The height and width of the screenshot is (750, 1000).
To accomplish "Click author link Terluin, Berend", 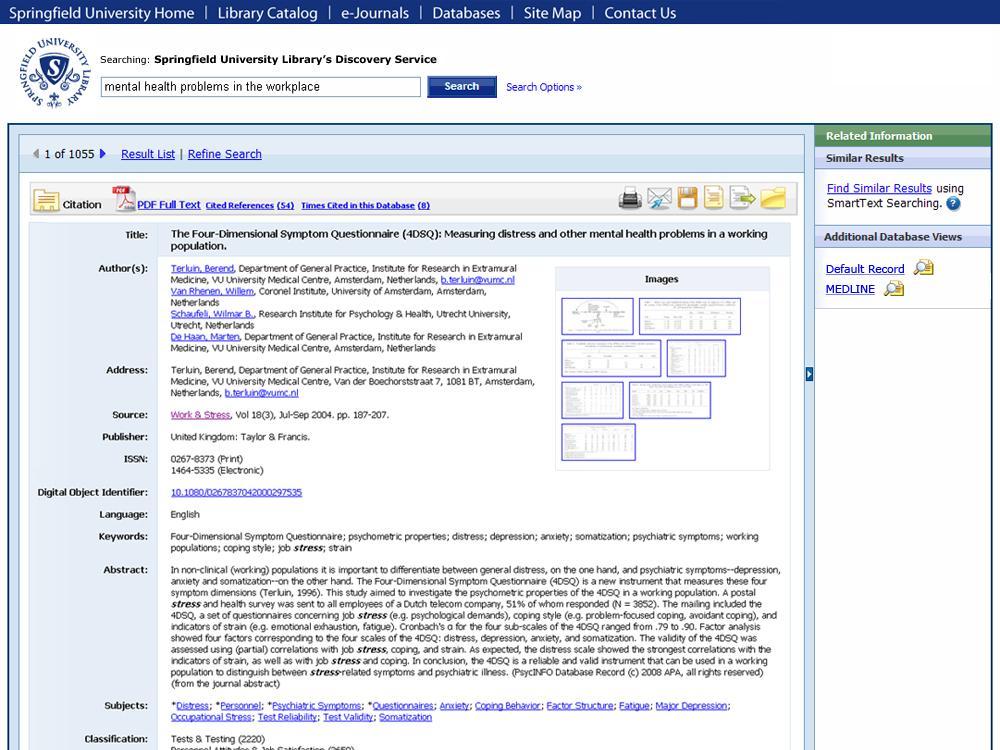I will coord(202,268).
